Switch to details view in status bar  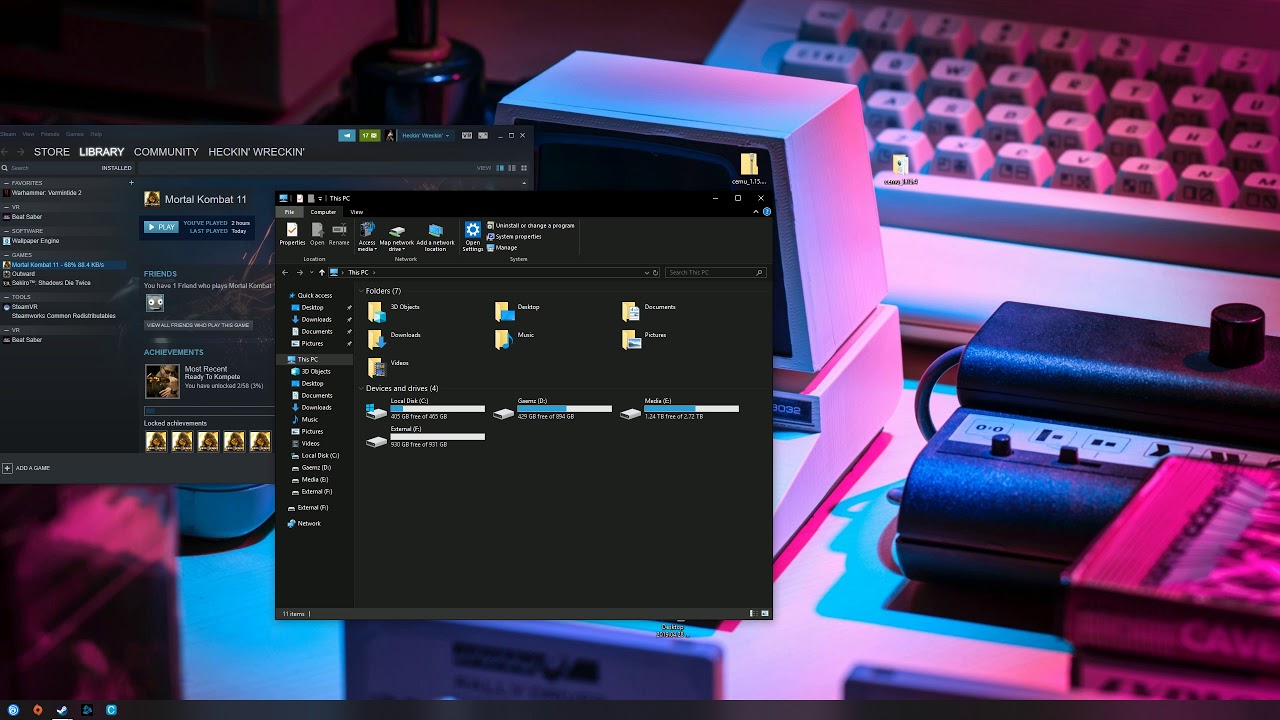pos(752,613)
